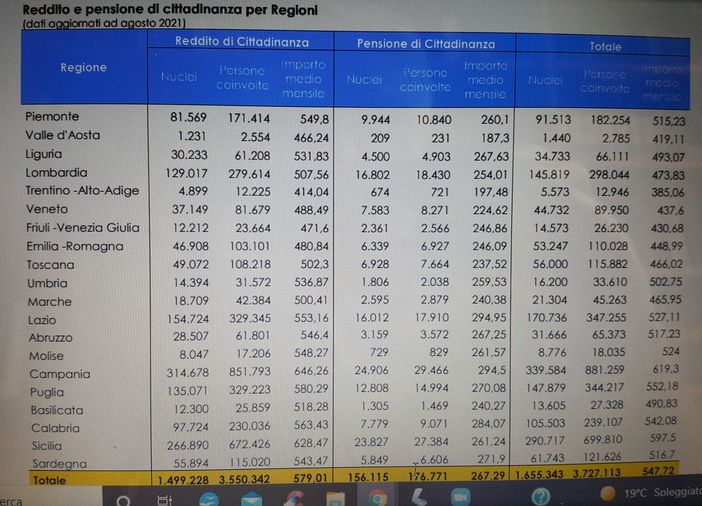Screen dimensions: 702x506
Task: Select the 'Puglia' row label
Action: click(47, 392)
